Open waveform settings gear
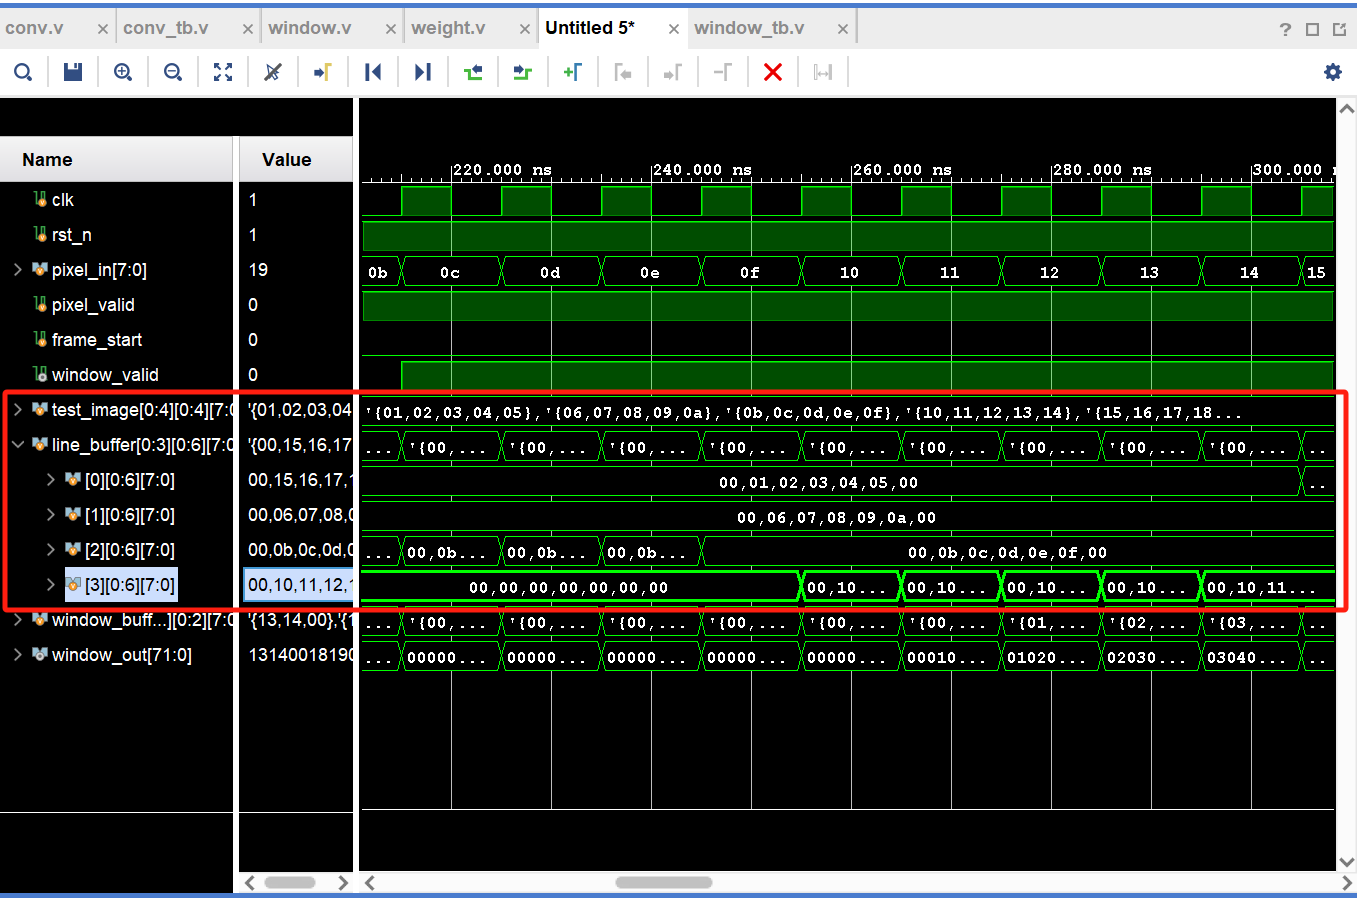The image size is (1357, 901). [1333, 72]
